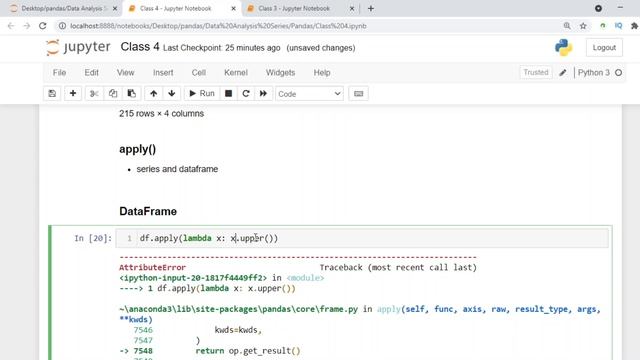Switch to the Desktop/pandas/Data Analysis tab
This screenshot has width=640, height=360.
pos(63,8)
